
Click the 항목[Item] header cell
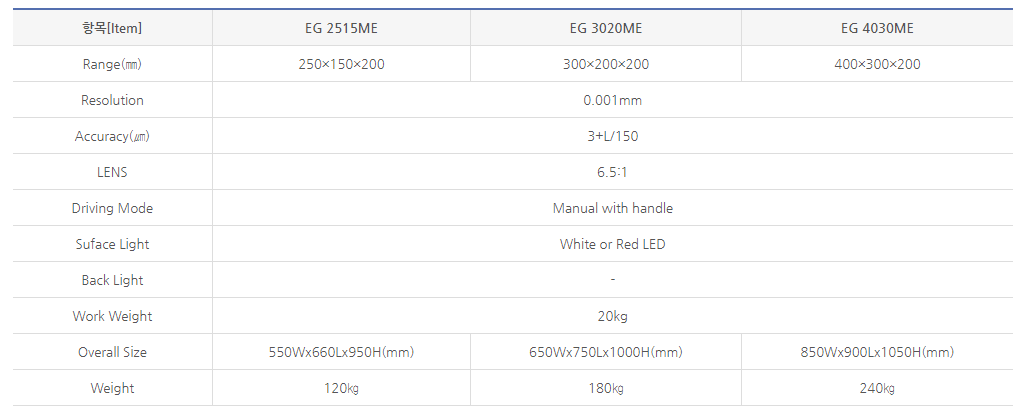pyautogui.click(x=112, y=28)
